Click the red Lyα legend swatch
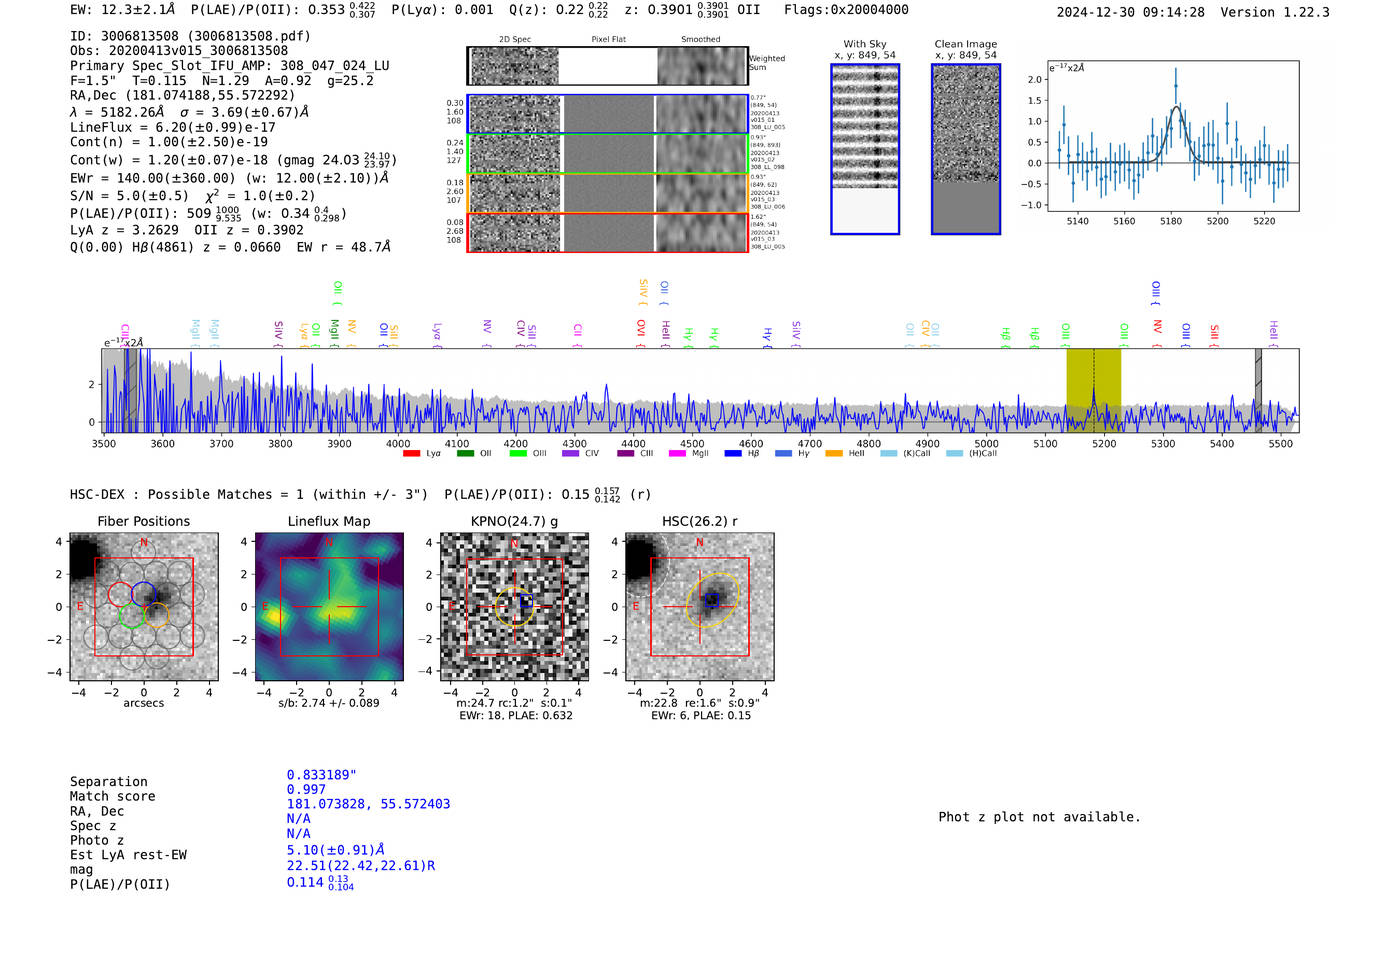1400x953 pixels. click(x=411, y=454)
